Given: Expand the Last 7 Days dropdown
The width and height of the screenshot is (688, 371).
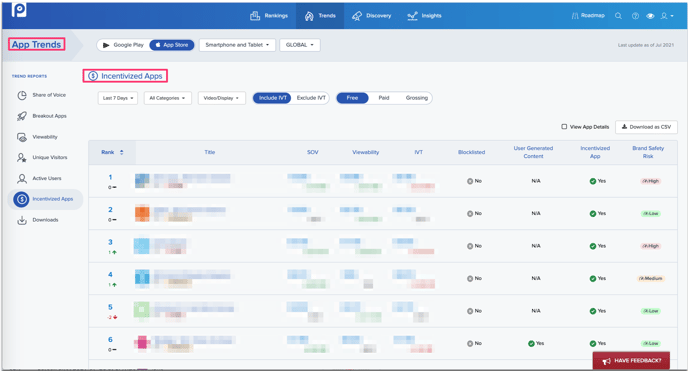Looking at the screenshot, I should tap(118, 98).
